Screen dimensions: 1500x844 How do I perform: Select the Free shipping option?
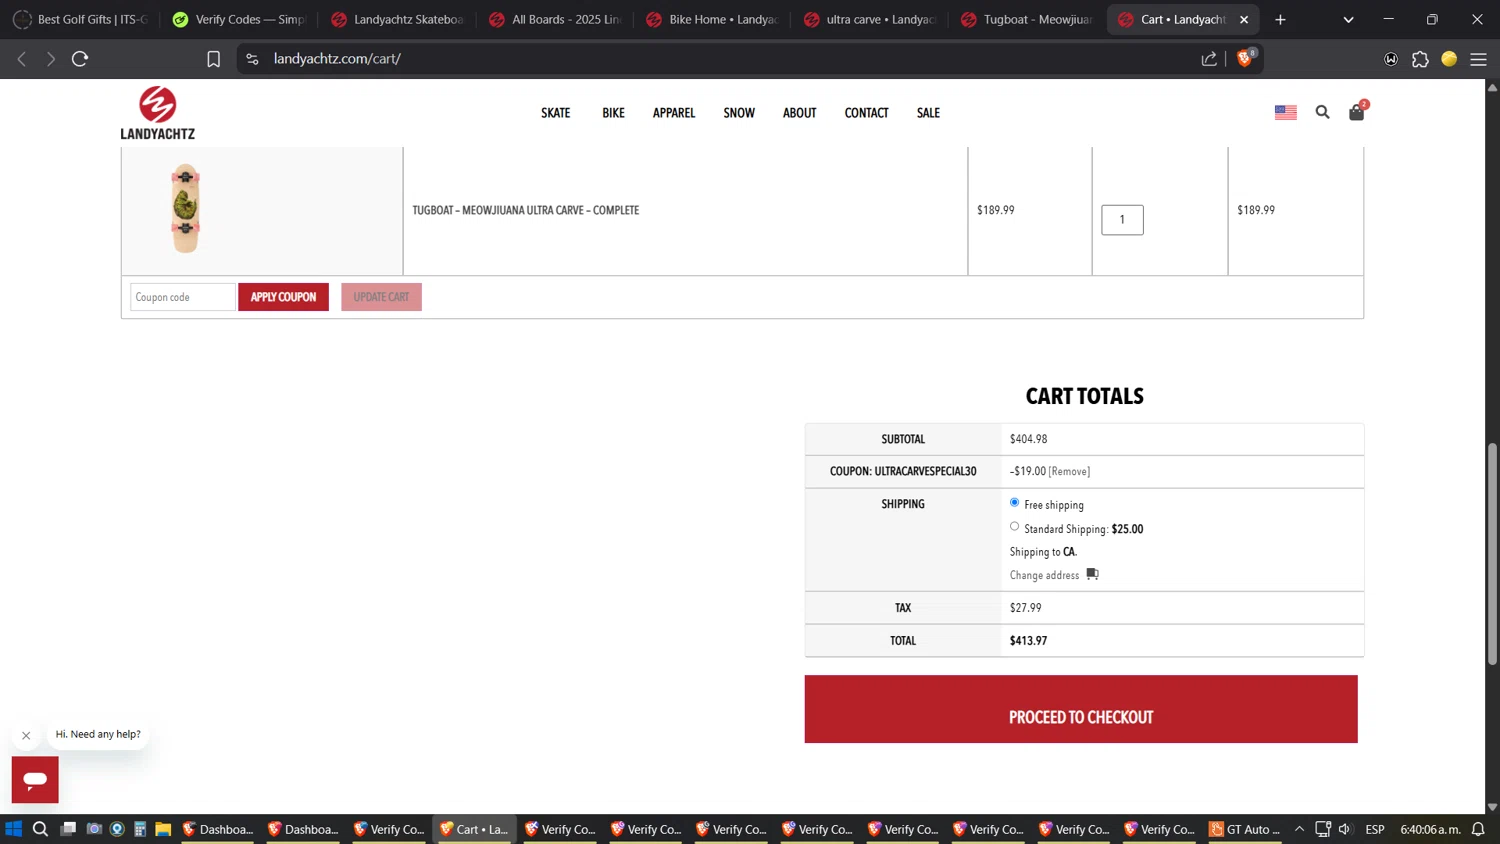(1014, 502)
